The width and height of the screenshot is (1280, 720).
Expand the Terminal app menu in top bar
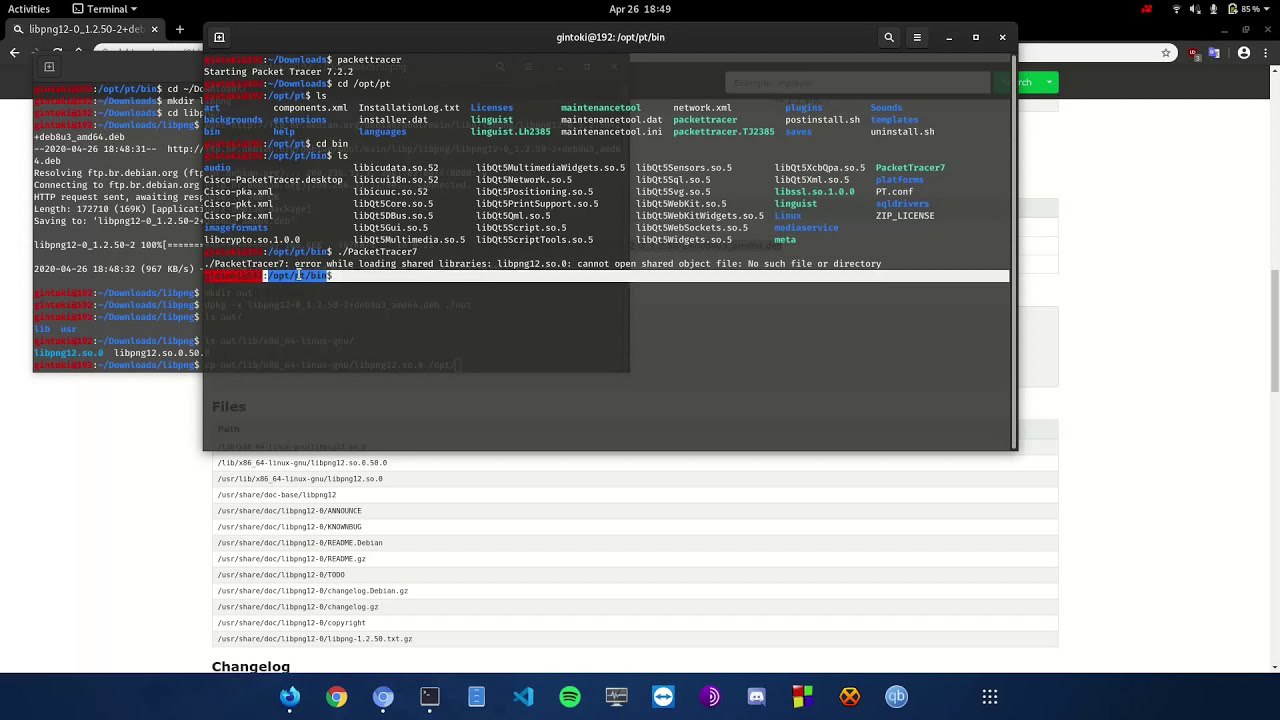[106, 9]
